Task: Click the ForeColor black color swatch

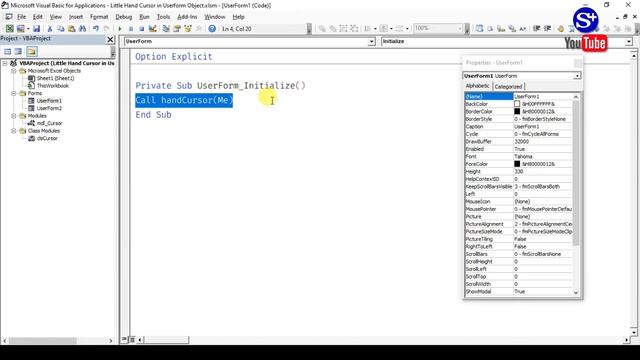Action: tap(517, 164)
